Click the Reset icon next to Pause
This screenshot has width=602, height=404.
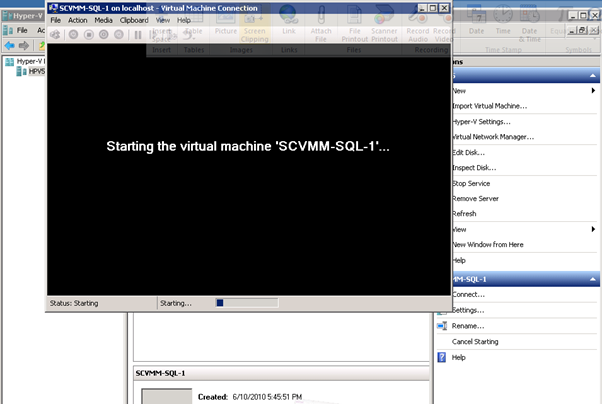point(154,35)
